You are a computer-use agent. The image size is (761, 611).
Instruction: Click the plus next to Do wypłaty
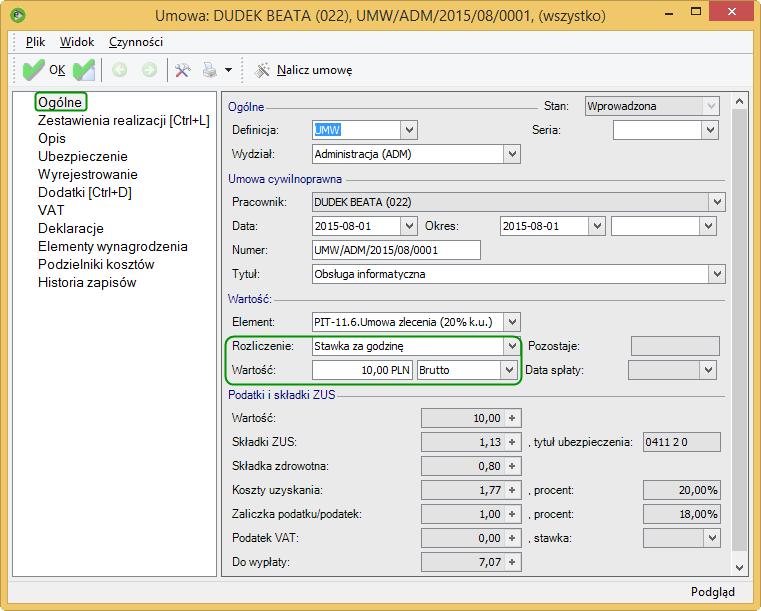[512, 562]
